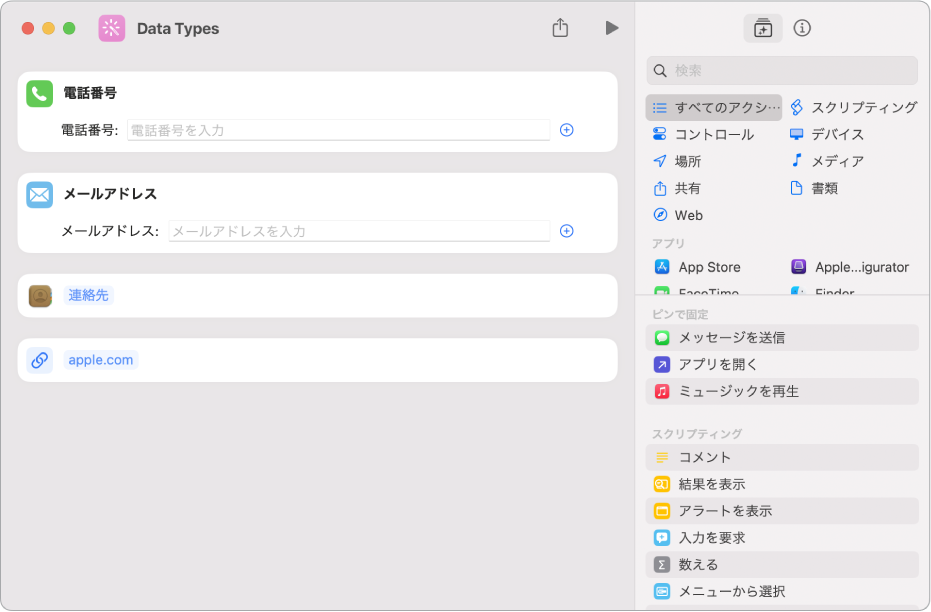Select スクリプティング category
The height and width of the screenshot is (612, 931).
[x=854, y=107]
